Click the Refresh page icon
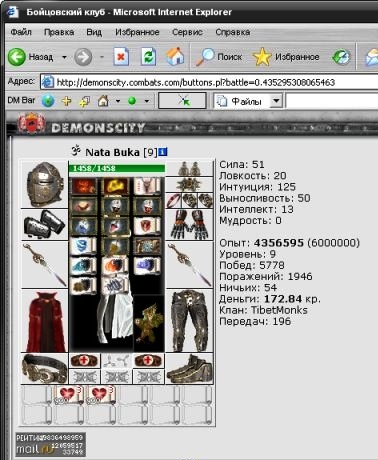 148,57
